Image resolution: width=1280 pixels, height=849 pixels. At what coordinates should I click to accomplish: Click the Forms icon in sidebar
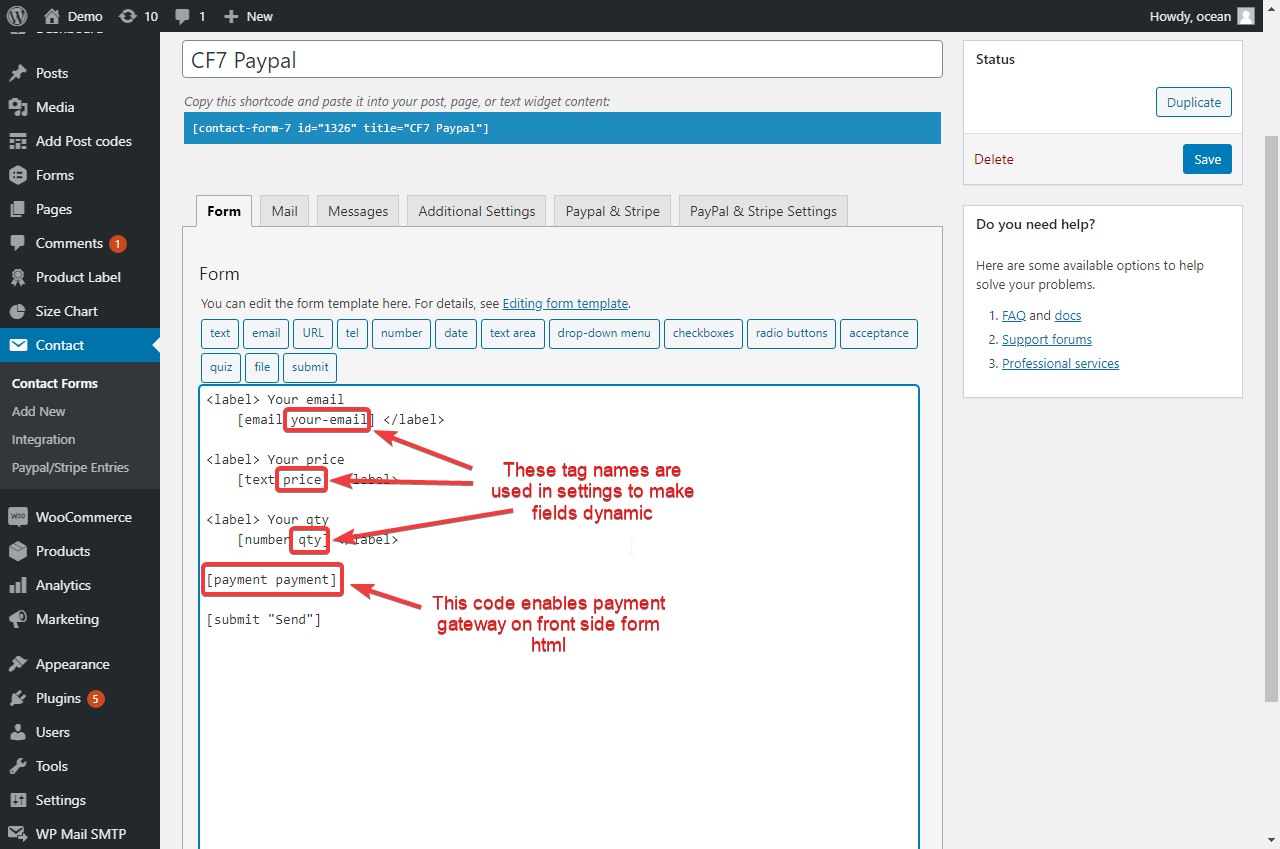17,175
